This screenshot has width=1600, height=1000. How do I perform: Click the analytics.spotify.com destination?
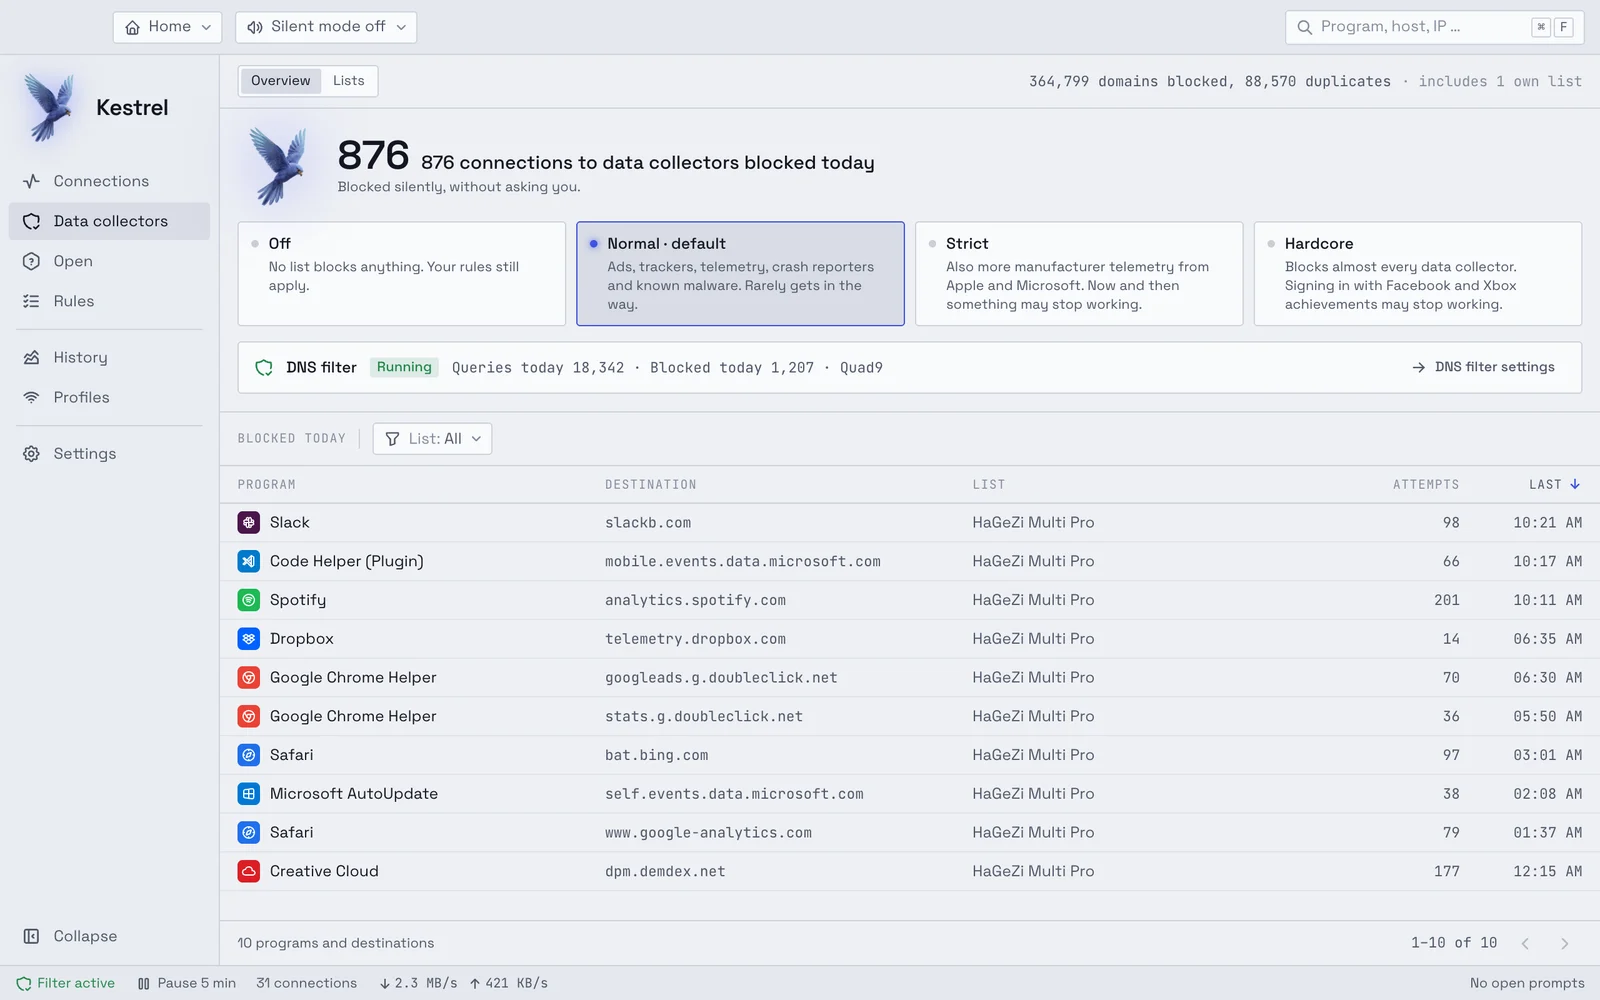695,600
